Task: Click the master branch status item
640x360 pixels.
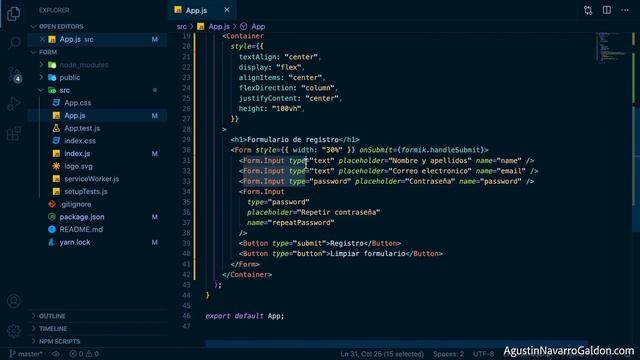Action: [x=26, y=354]
